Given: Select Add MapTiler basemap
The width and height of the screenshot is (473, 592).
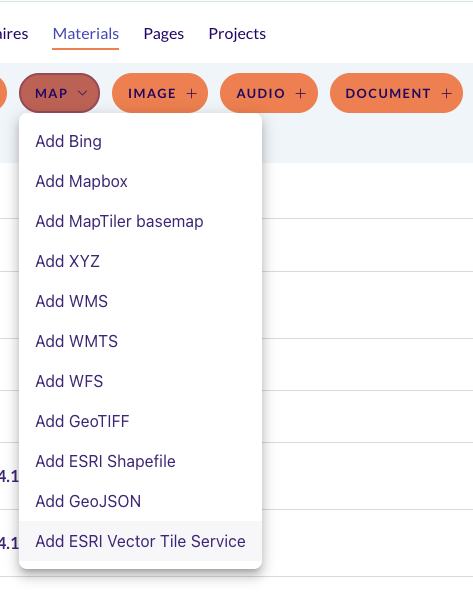Looking at the screenshot, I should click(140, 221).
